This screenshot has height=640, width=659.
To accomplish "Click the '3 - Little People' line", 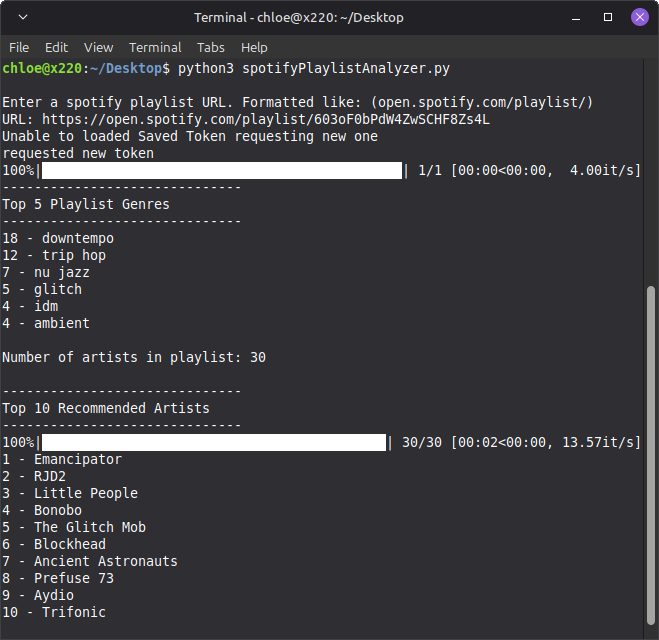I will 70,493.
